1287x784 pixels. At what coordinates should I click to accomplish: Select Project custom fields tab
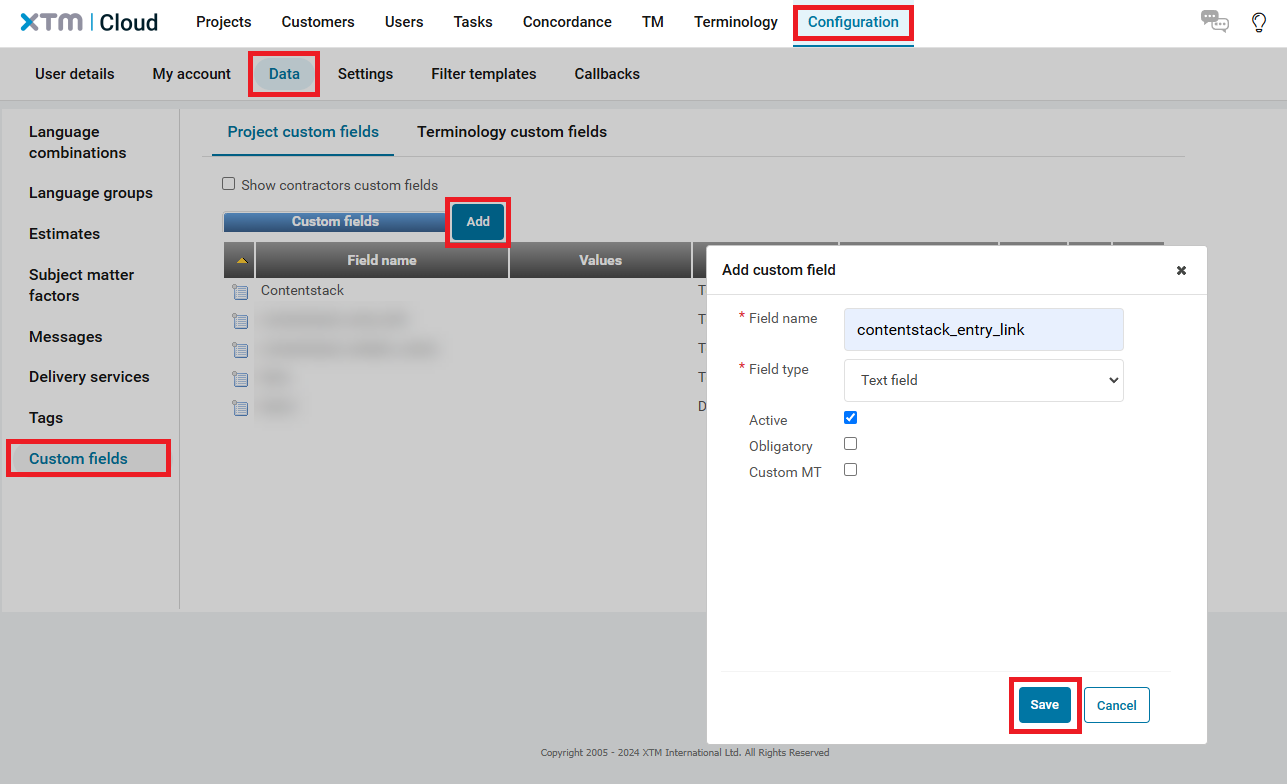(303, 132)
